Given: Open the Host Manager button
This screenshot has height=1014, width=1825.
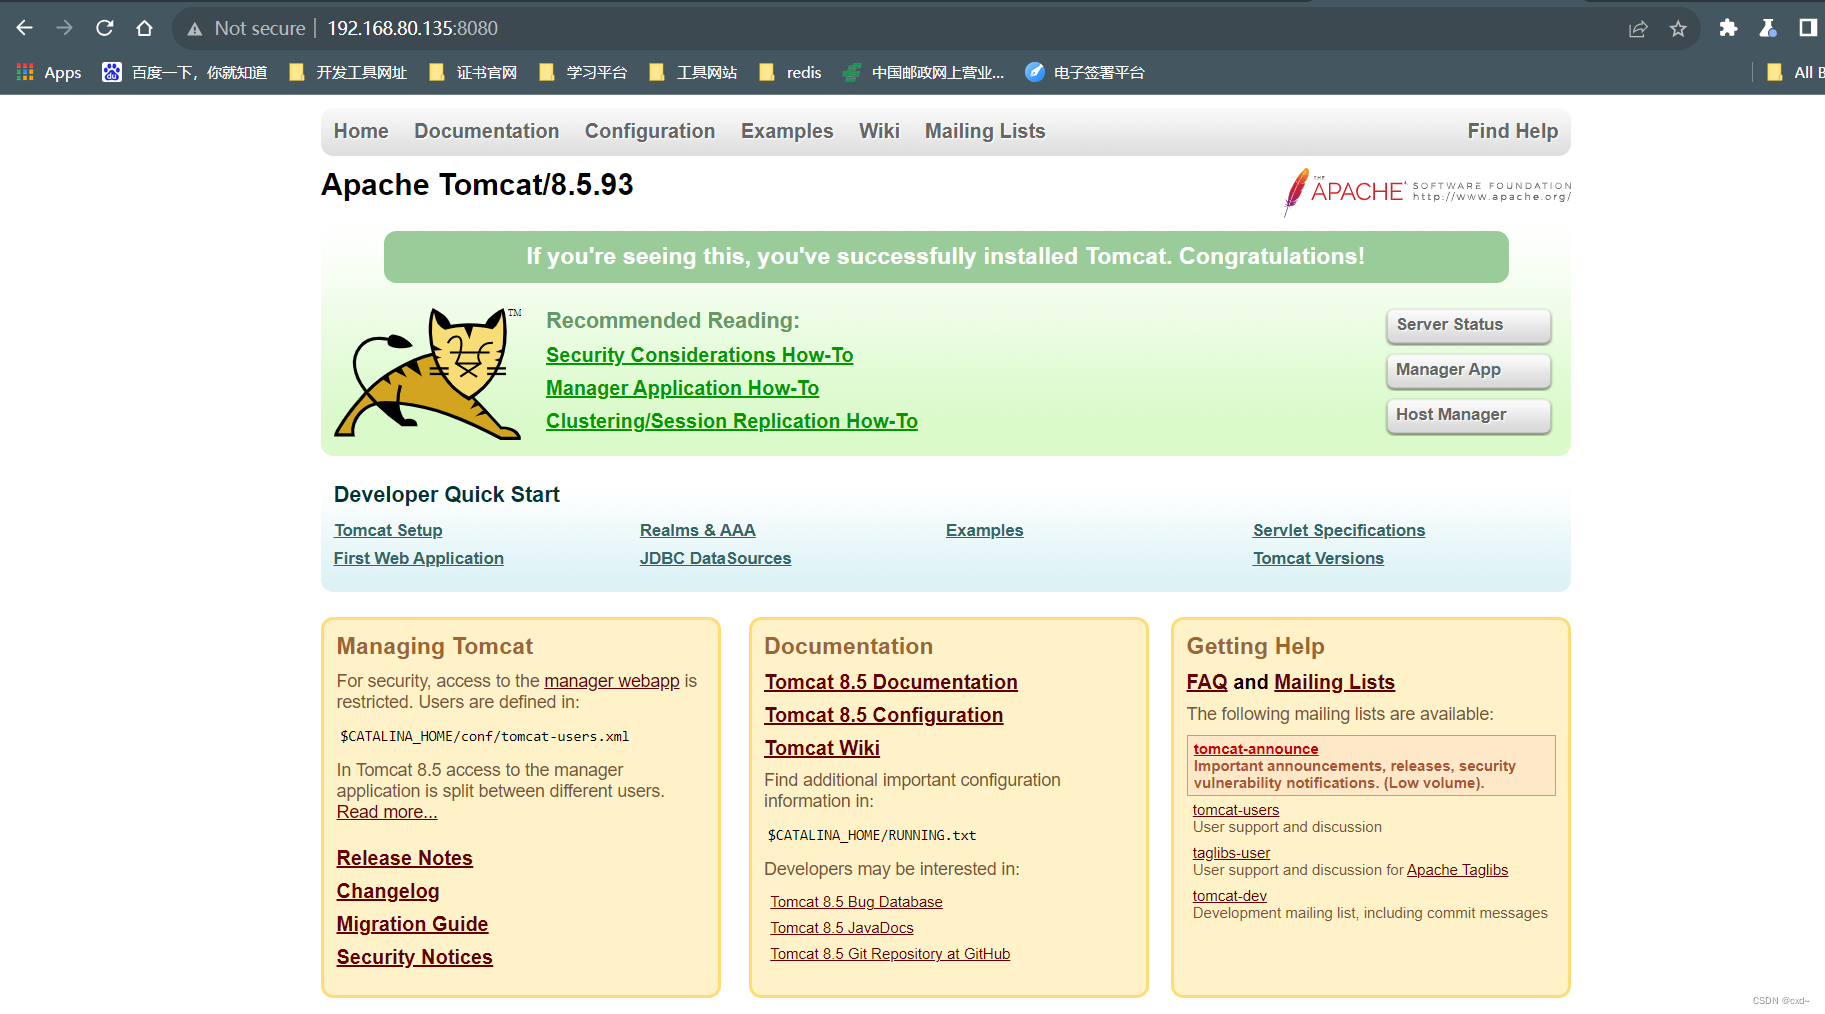Looking at the screenshot, I should (1468, 415).
